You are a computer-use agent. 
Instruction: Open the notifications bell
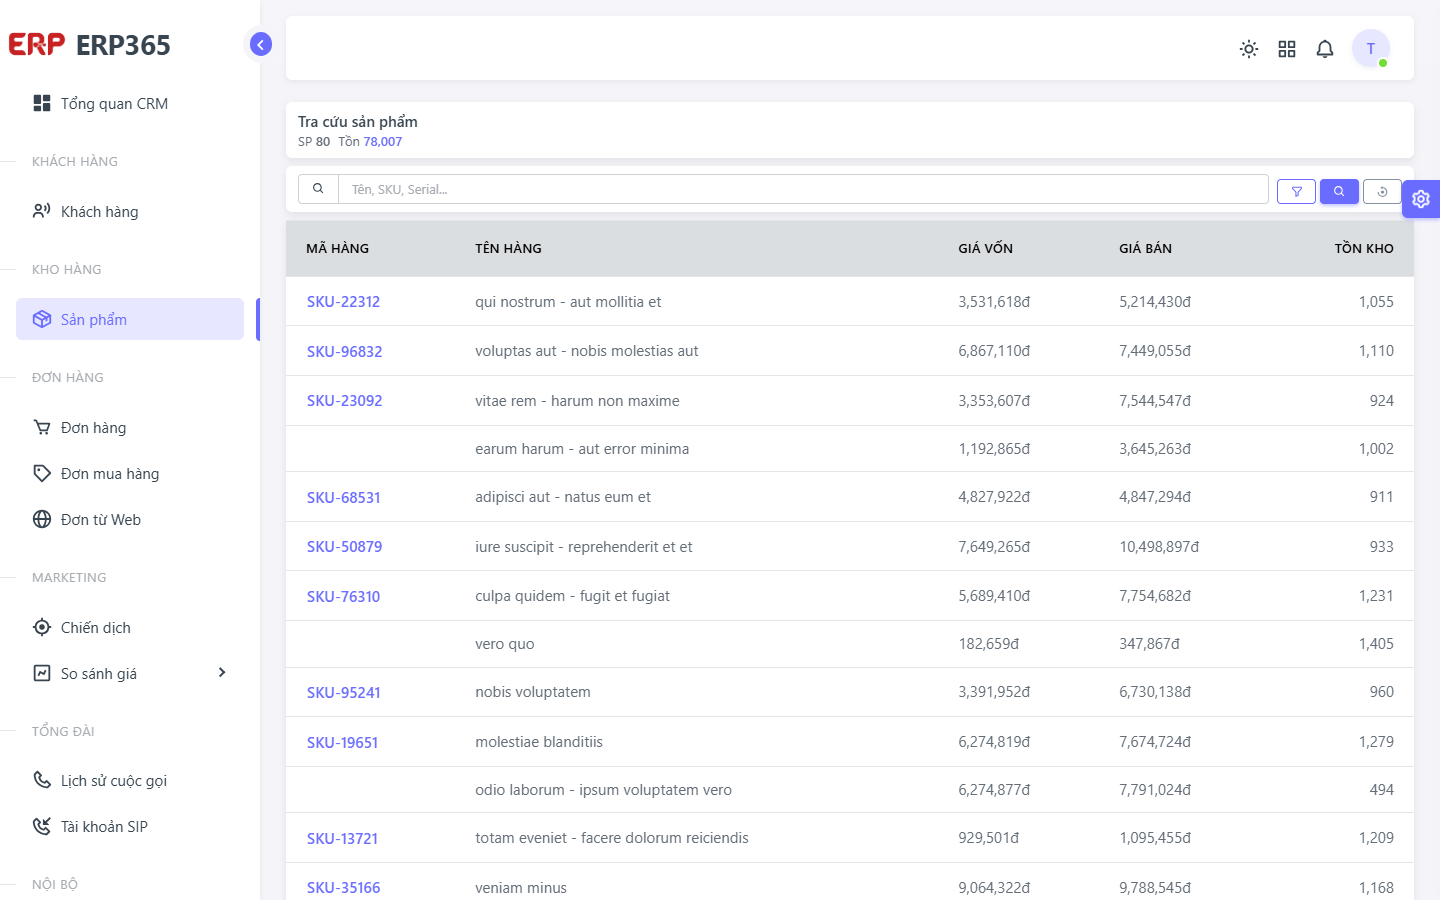[1325, 49]
